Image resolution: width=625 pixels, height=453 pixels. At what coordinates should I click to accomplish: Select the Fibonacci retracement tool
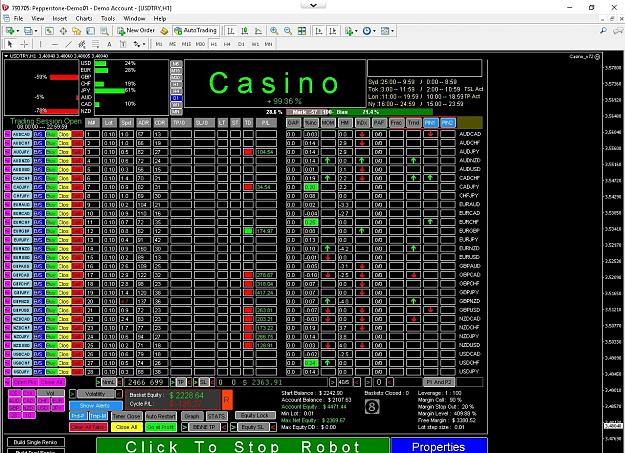(x=96, y=44)
